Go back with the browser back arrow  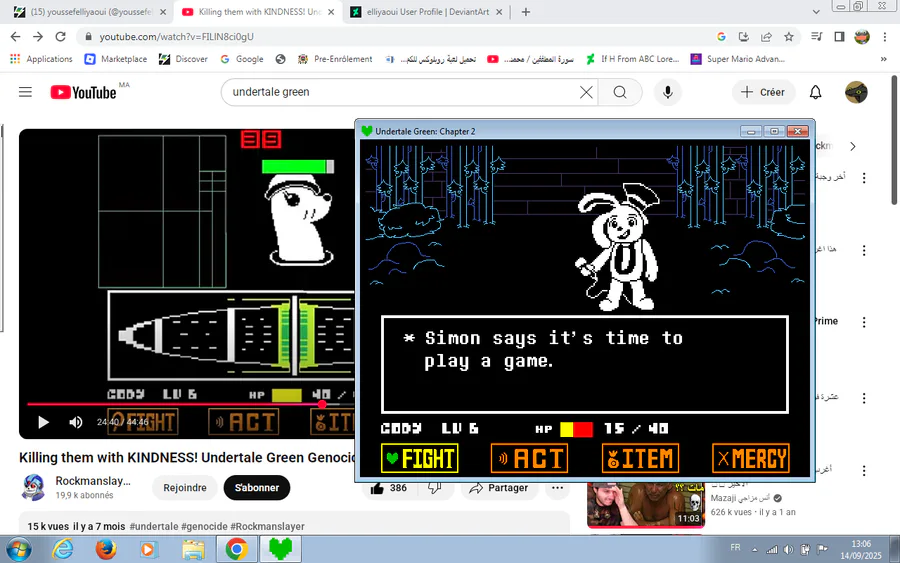click(15, 37)
